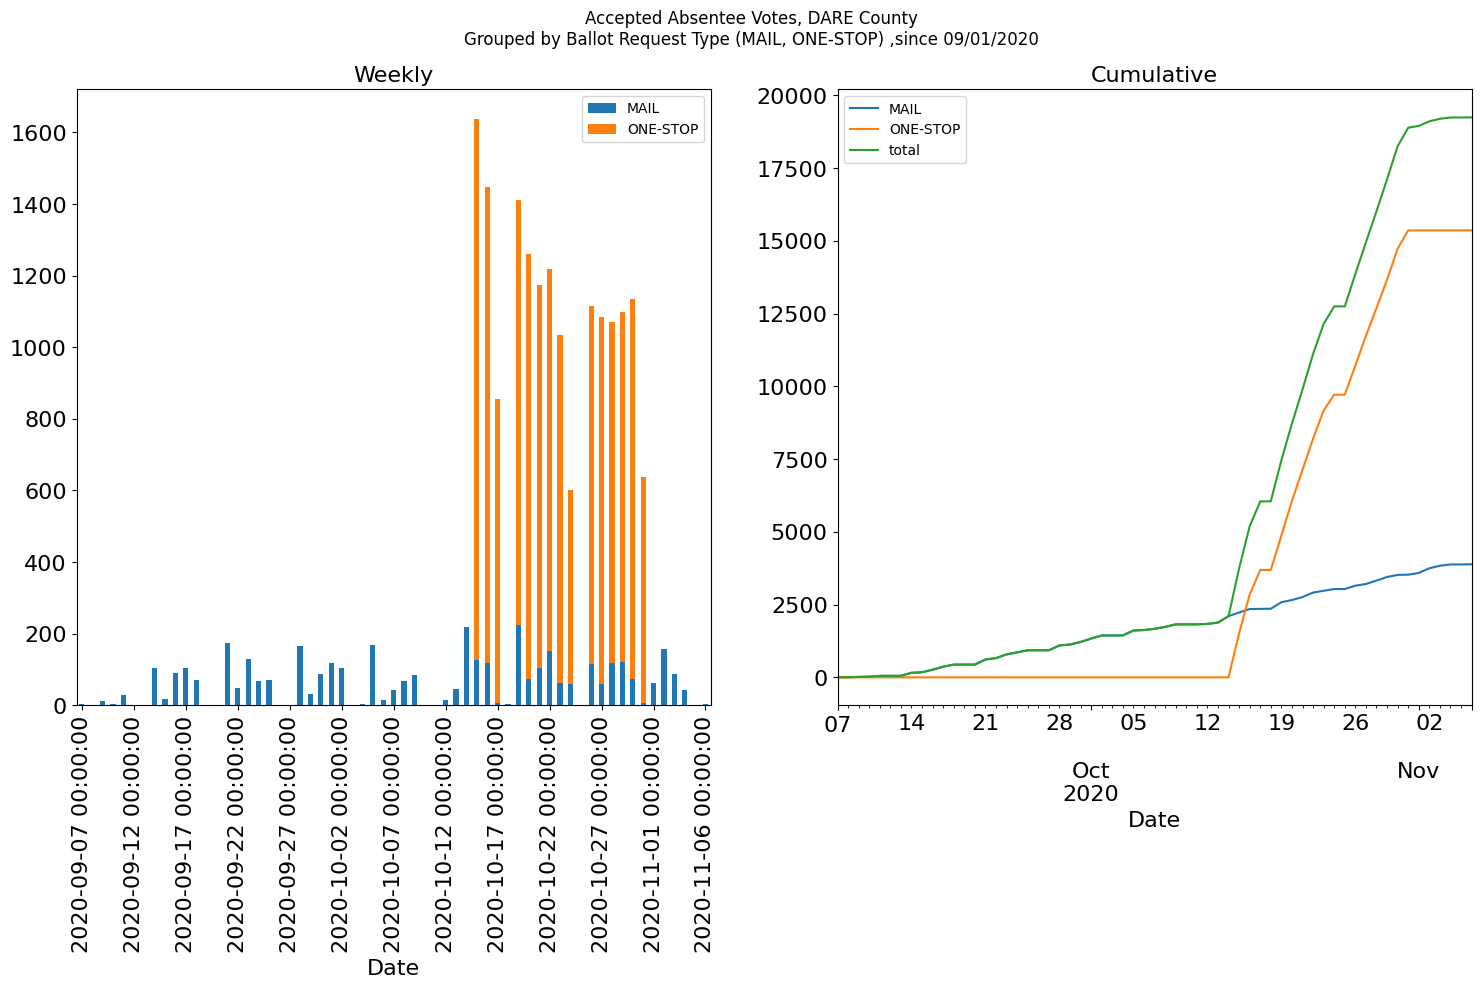Click the '2020-10-12 00:00:00' x-axis label
The width and height of the screenshot is (1481, 988).
coord(445,832)
